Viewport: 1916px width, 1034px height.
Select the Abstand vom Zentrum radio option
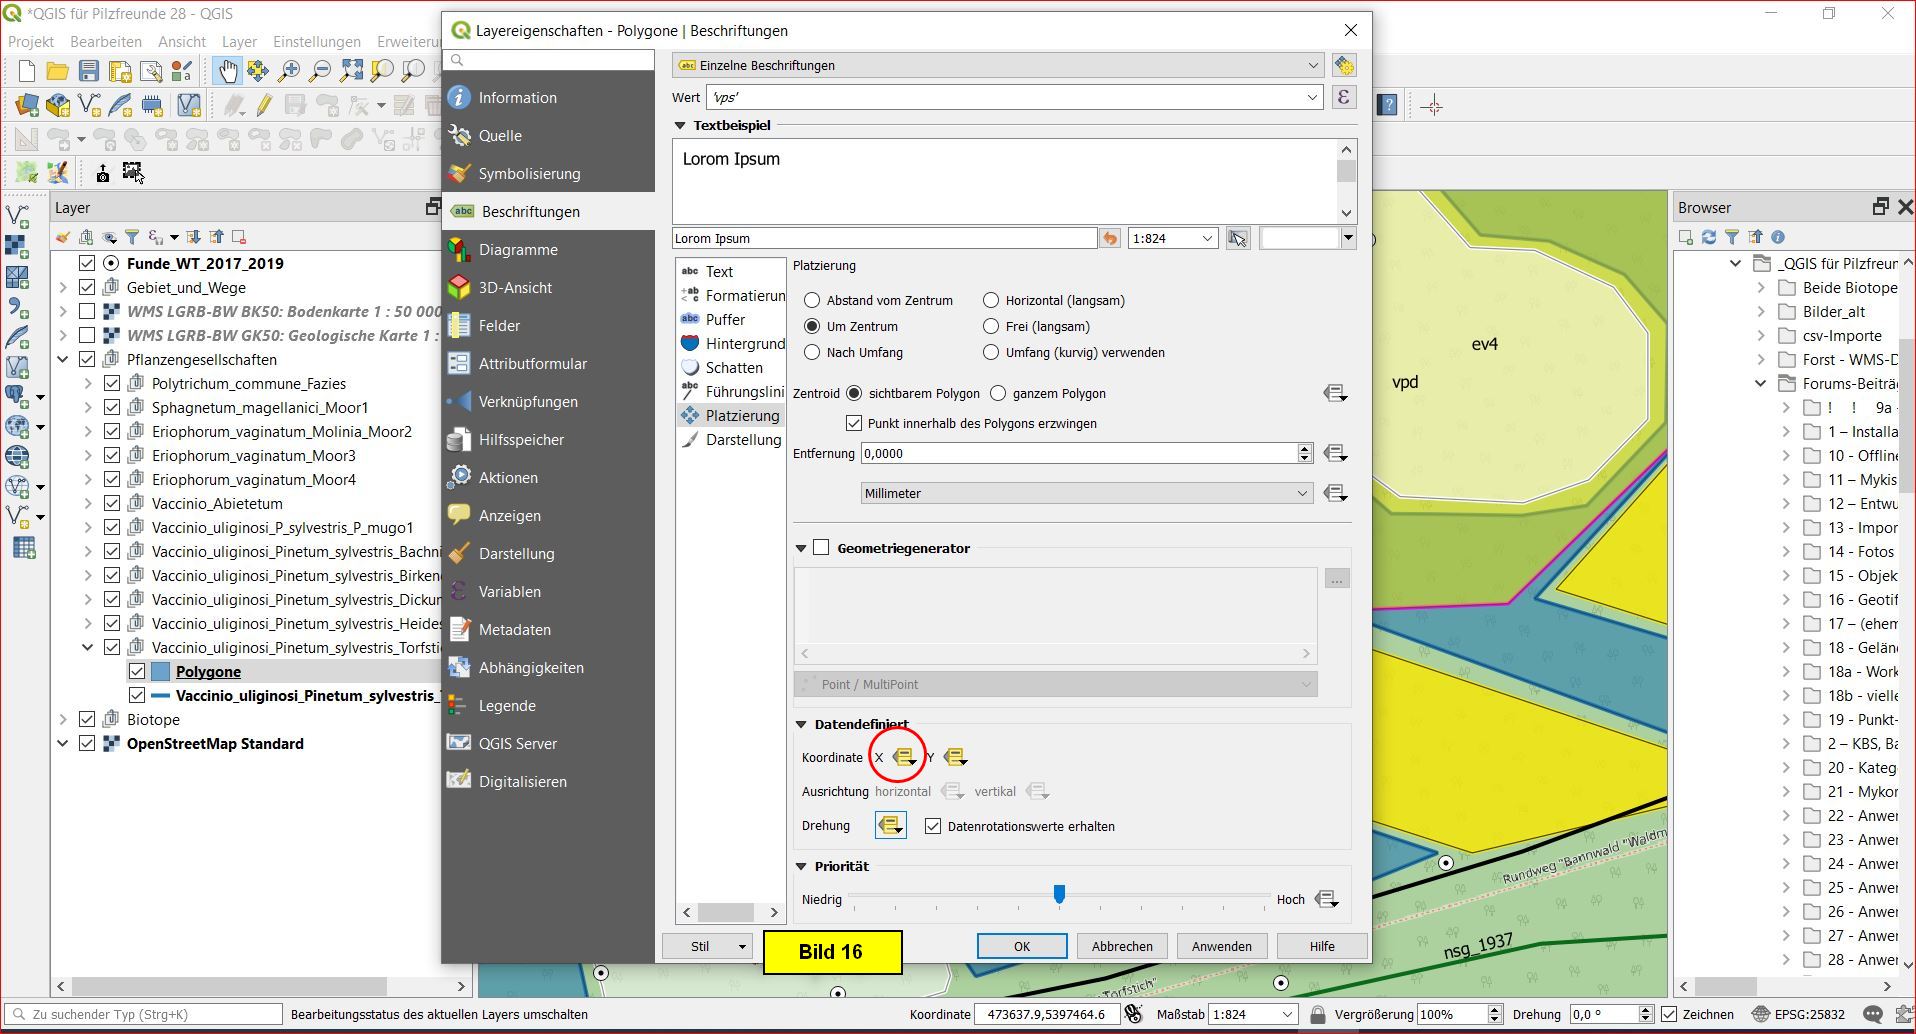812,300
